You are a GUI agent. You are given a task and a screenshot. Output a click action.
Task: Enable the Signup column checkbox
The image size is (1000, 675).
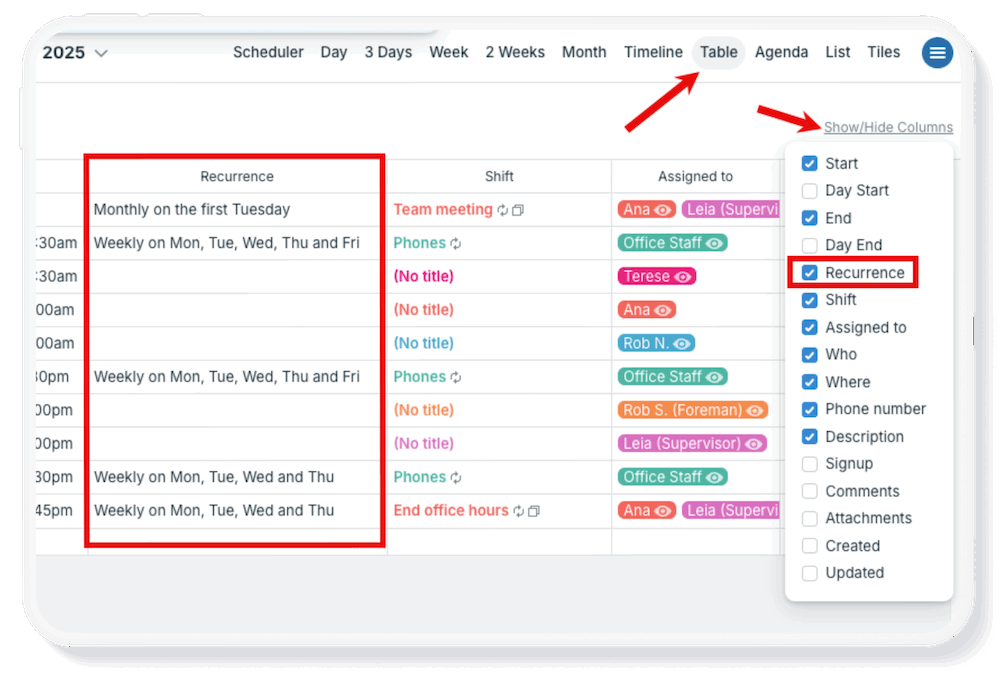809,464
